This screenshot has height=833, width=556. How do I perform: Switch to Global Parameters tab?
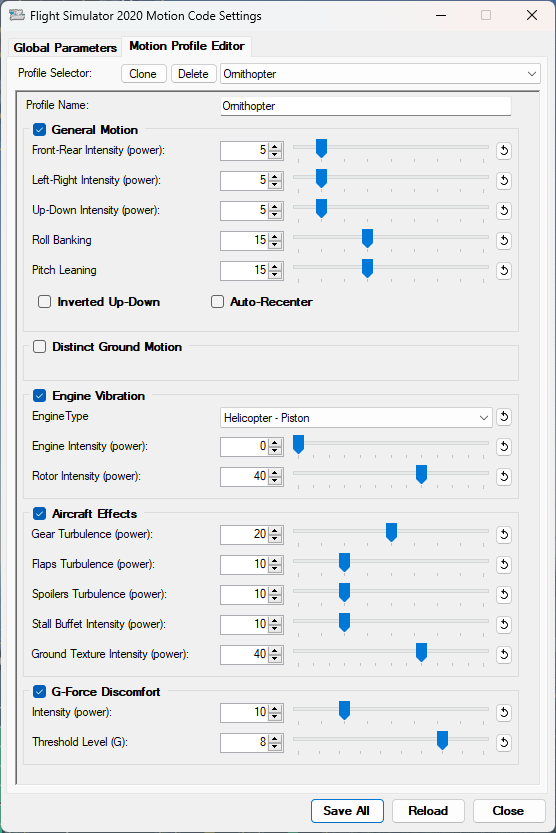pyautogui.click(x=65, y=48)
